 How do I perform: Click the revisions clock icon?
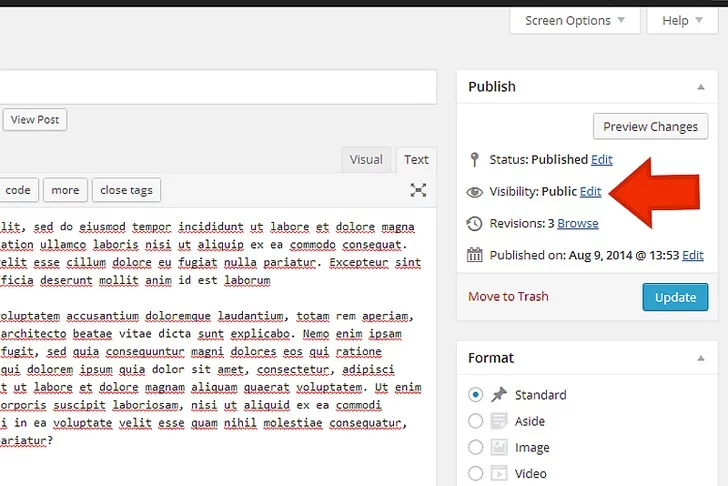(x=475, y=223)
